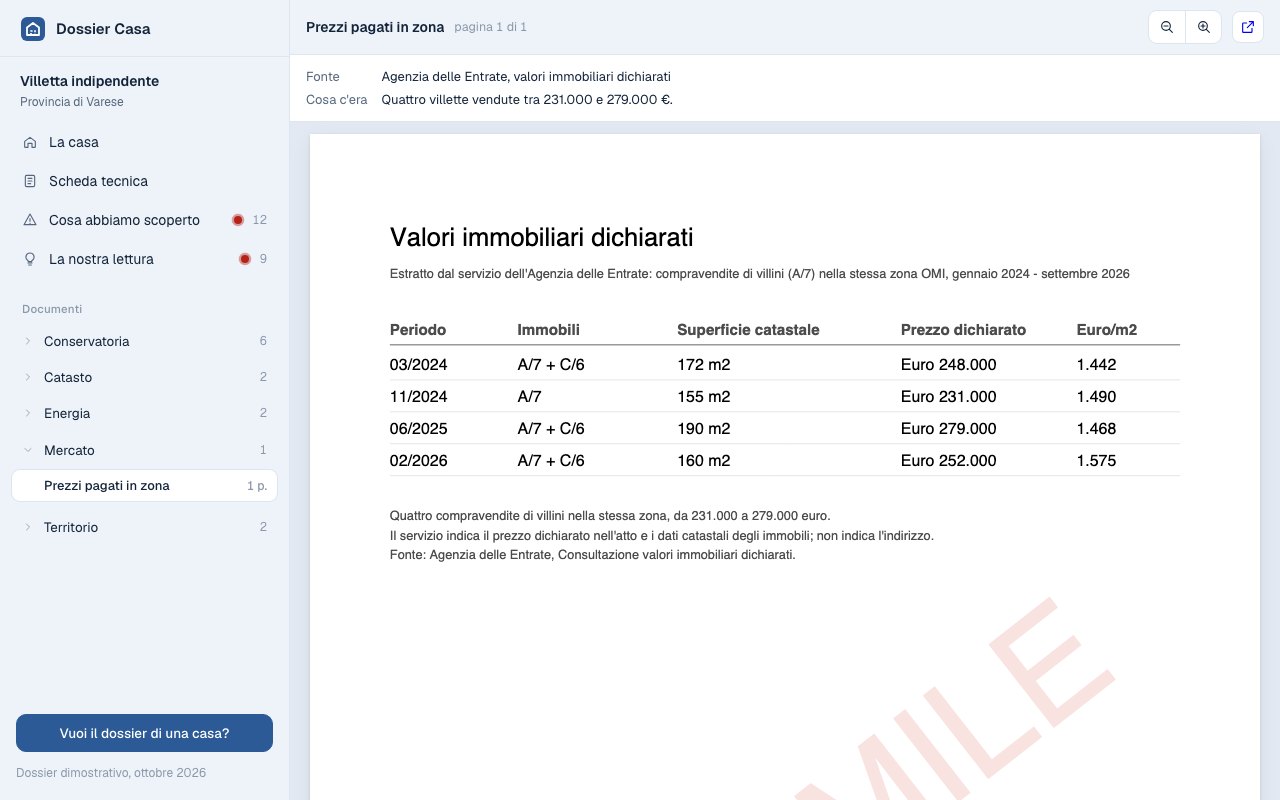The width and height of the screenshot is (1280, 800).
Task: Click the lightbulb icon for La nostra lettura
Action: pyautogui.click(x=30, y=259)
